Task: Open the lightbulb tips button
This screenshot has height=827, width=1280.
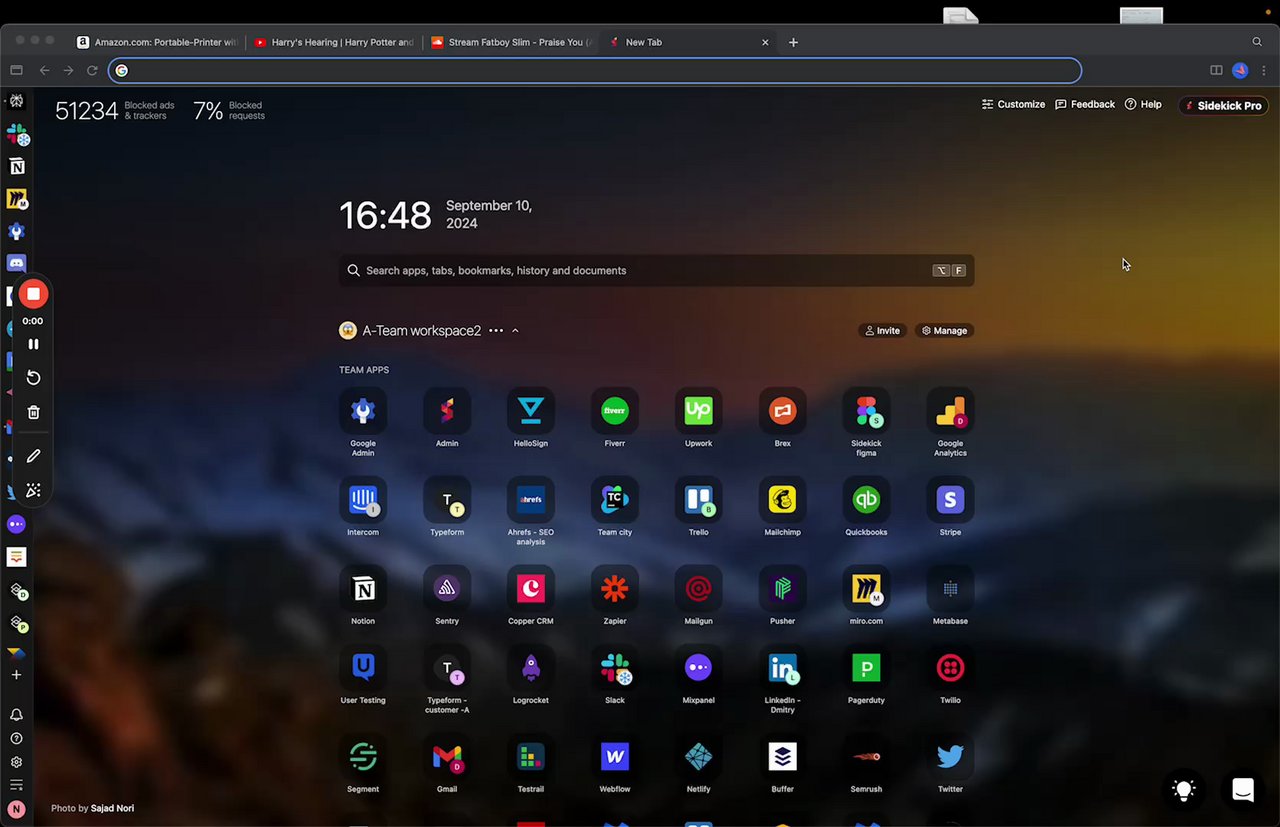Action: (1184, 790)
